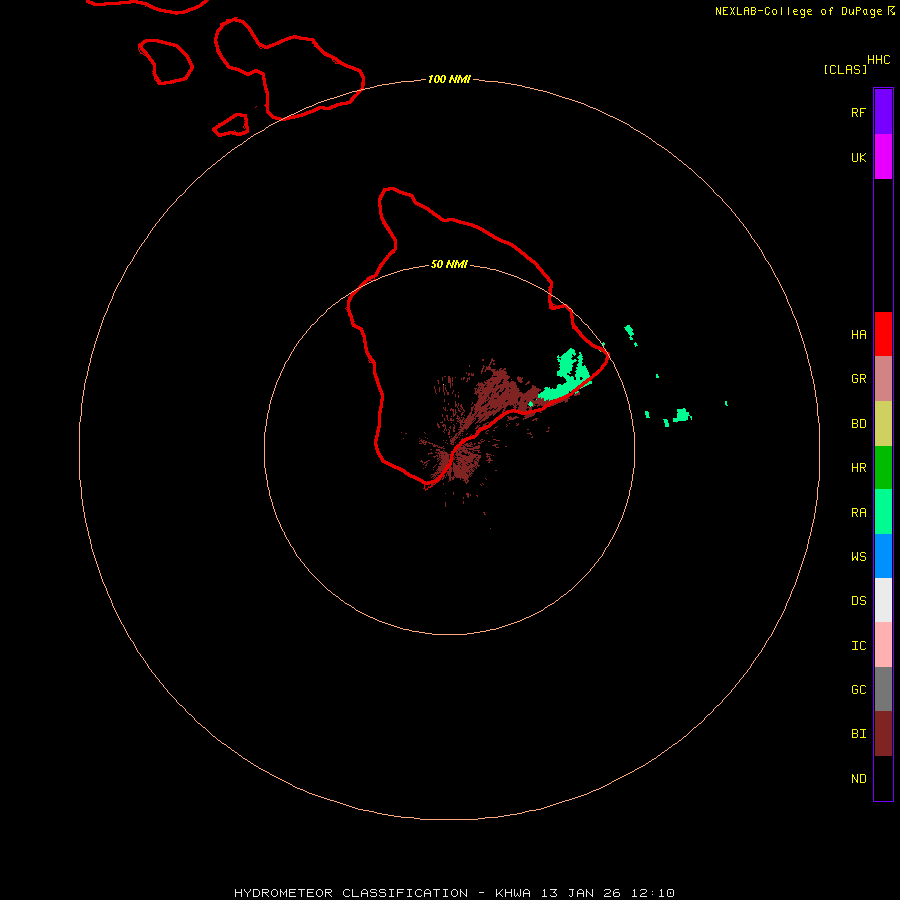900x900 pixels.
Task: Click the IC legend label
Action: point(858,646)
